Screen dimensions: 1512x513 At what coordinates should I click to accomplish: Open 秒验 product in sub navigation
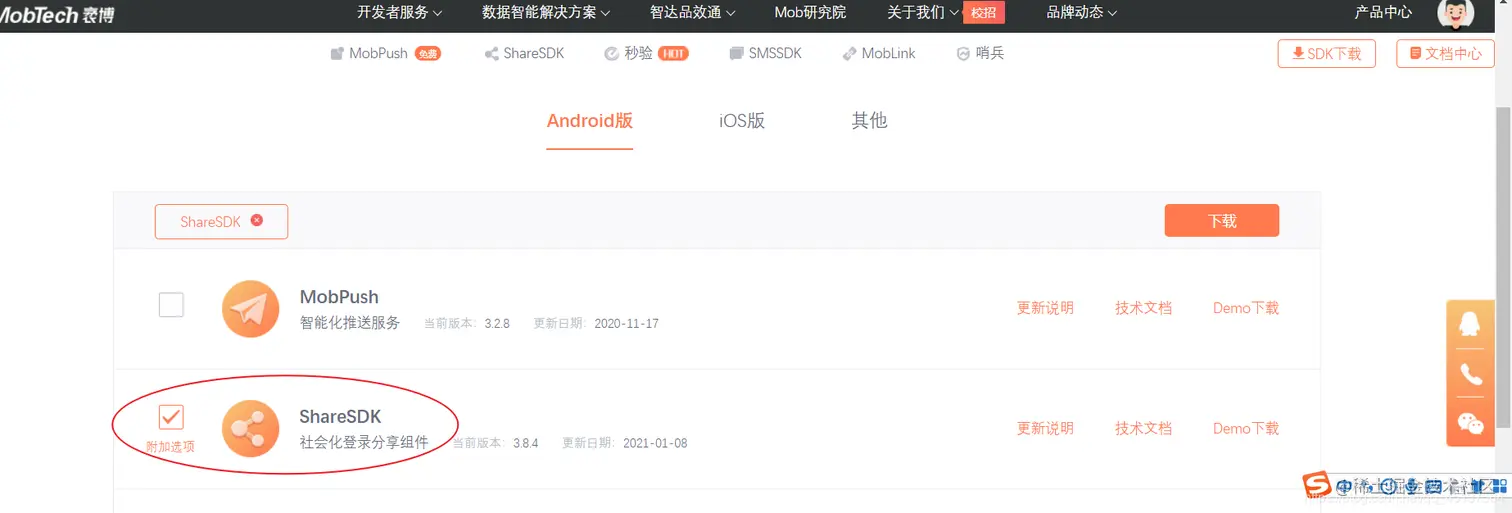pyautogui.click(x=646, y=53)
